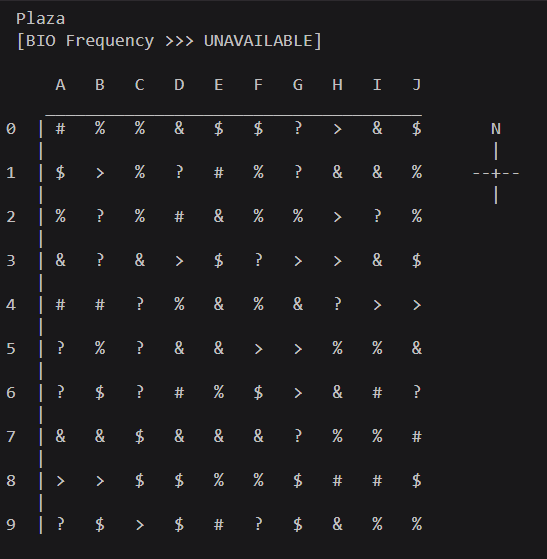
Task: Choose the > symbol at cell C9
Action: click(140, 525)
